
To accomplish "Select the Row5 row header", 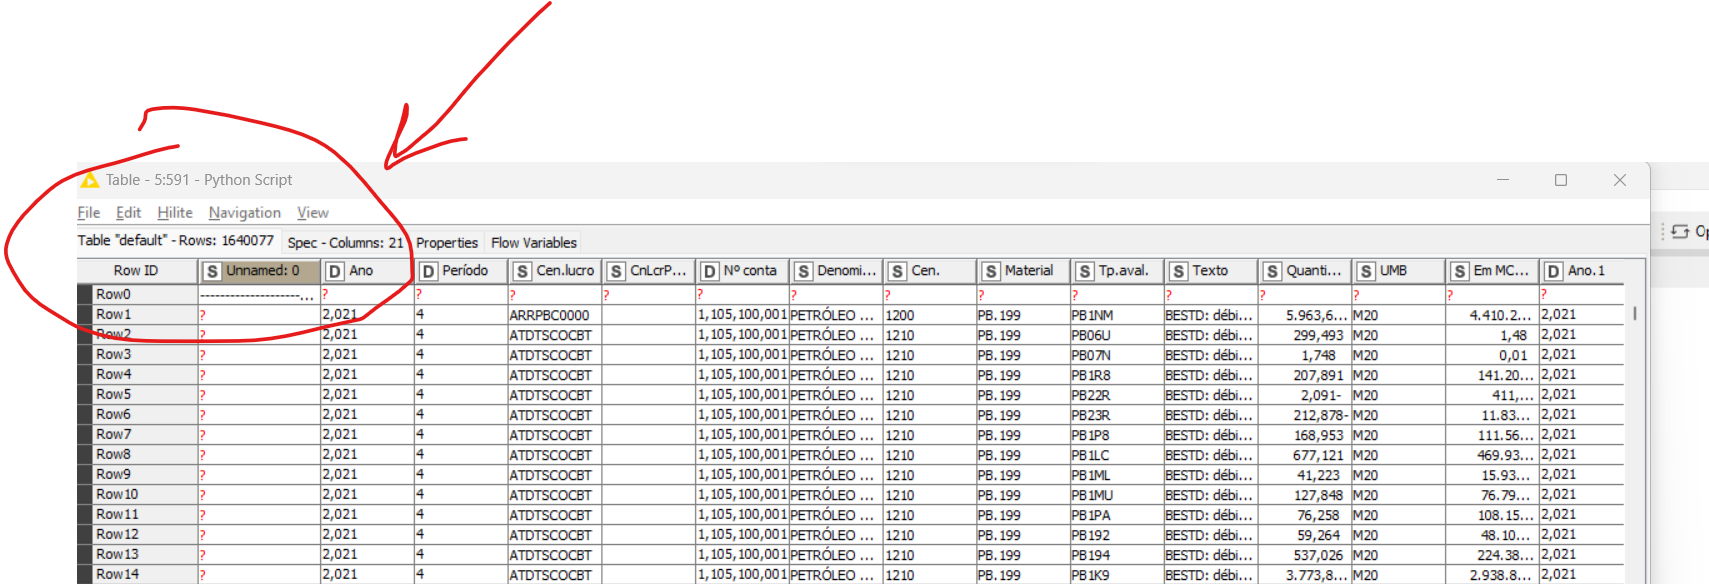I will 113,394.
